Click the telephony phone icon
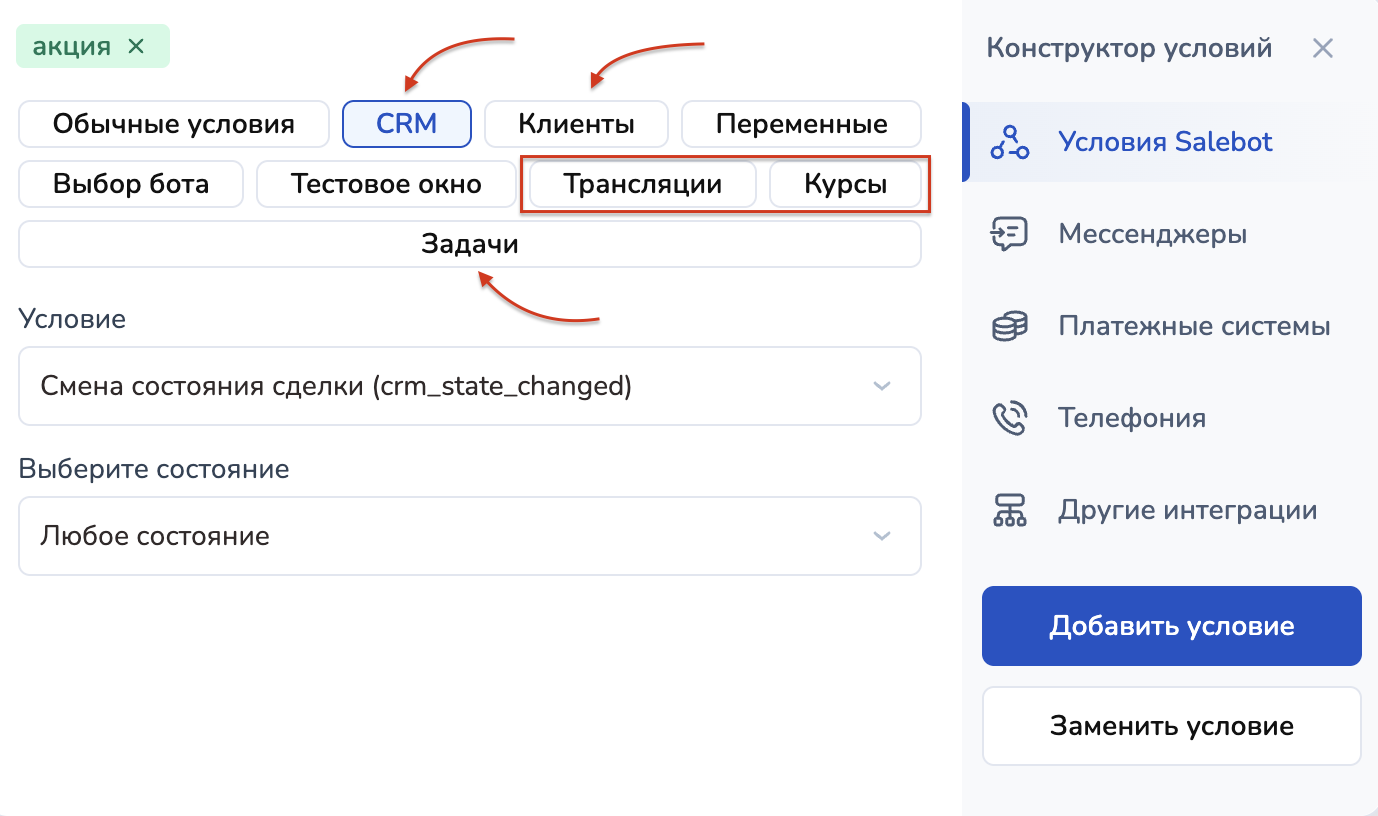1378x816 pixels. [1009, 418]
